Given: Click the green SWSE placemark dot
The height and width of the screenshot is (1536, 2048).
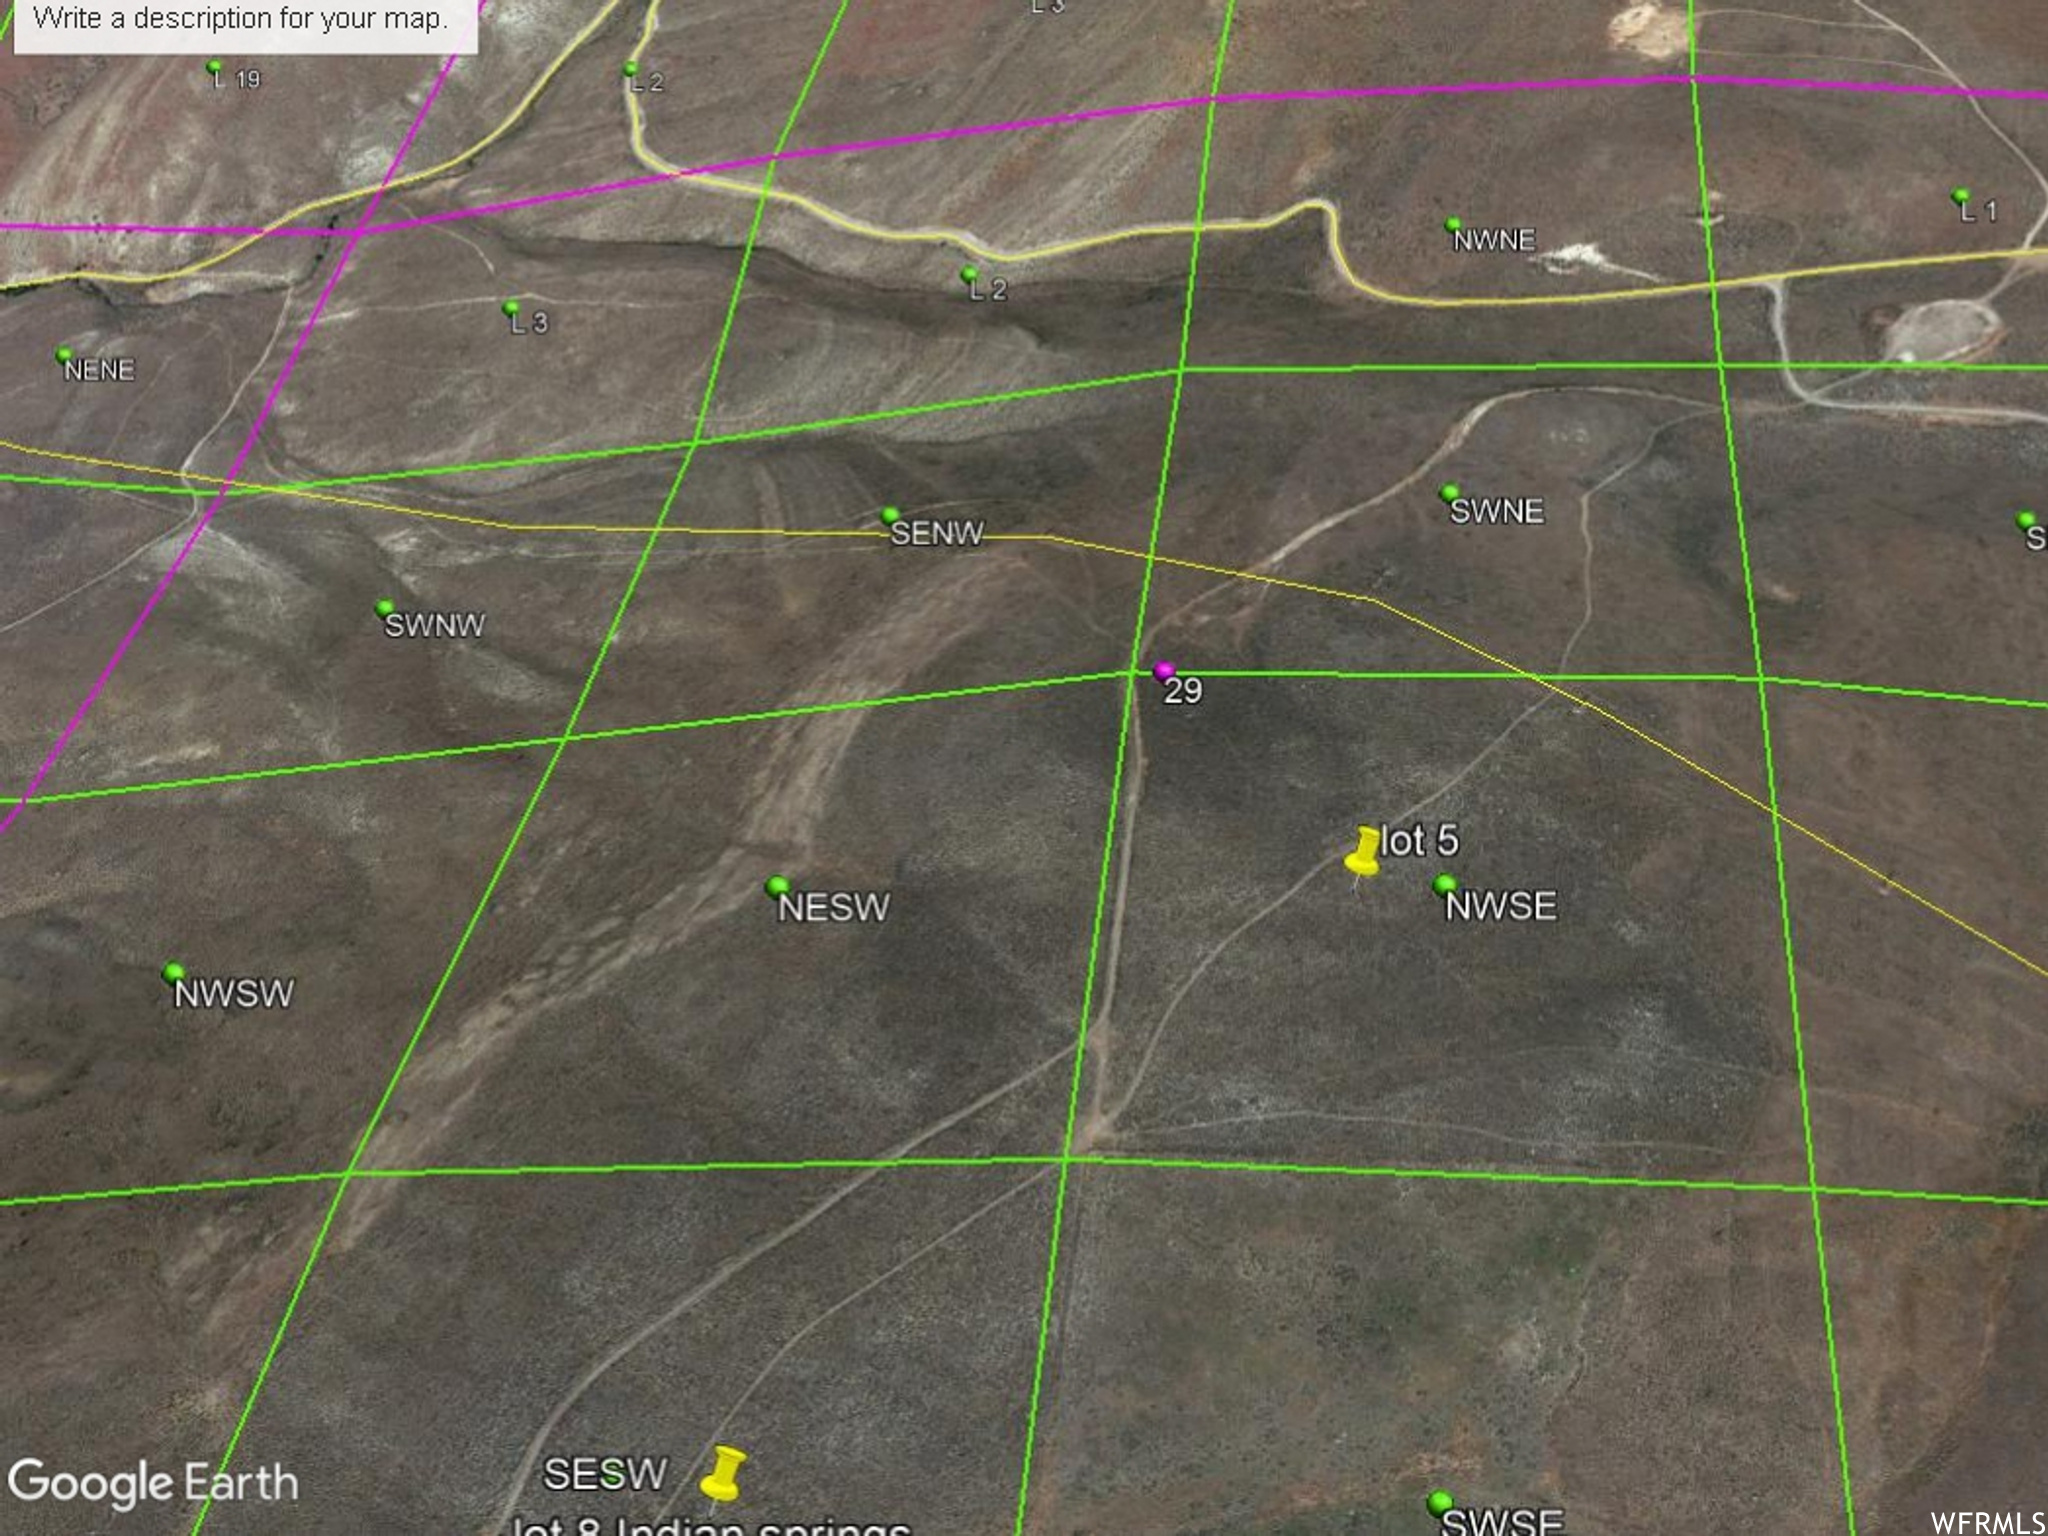Looking at the screenshot, I should (x=1440, y=1501).
